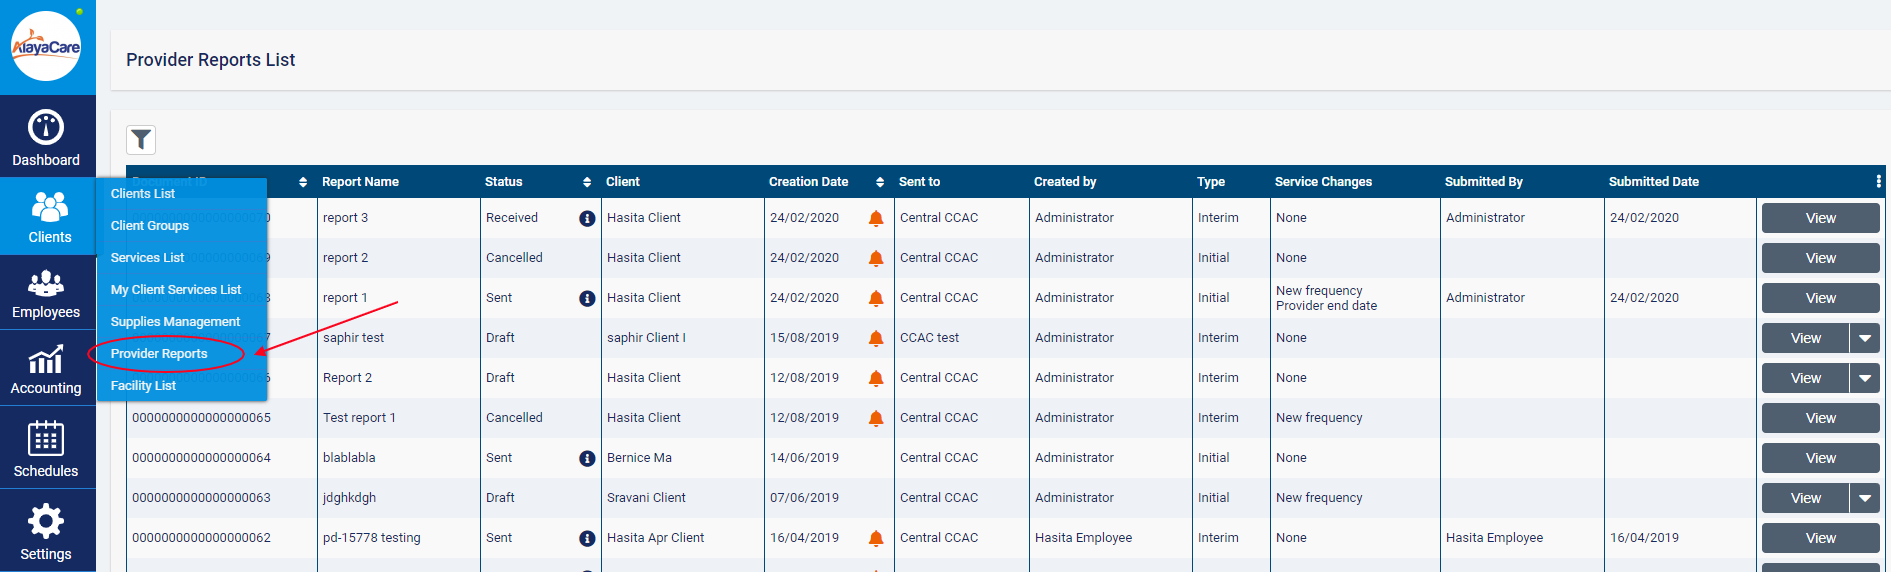
Task: Open the Settings gear section
Action: click(46, 531)
